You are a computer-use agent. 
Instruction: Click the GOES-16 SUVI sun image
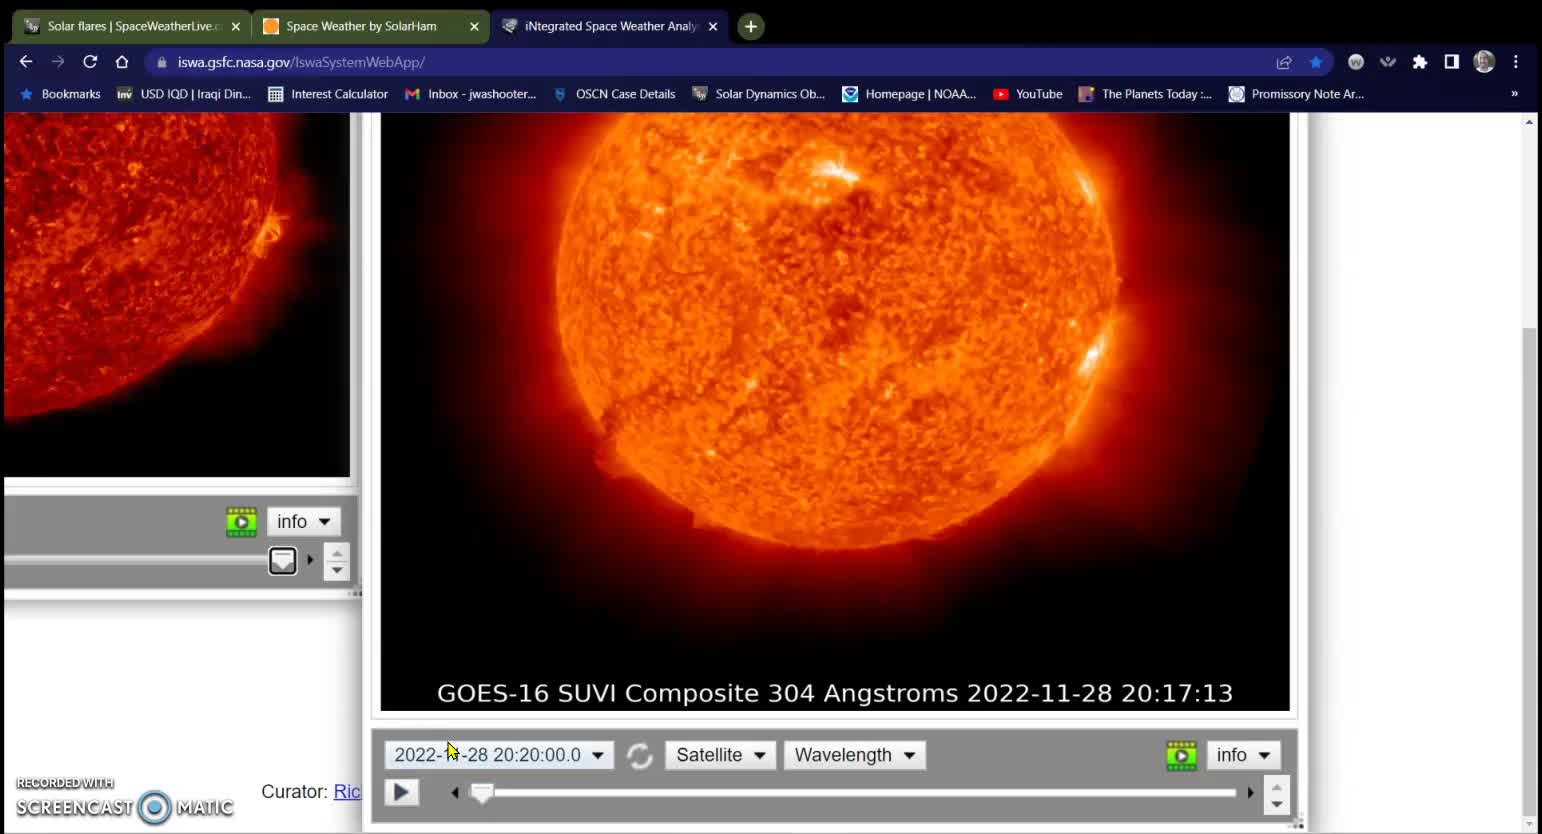[835, 411]
